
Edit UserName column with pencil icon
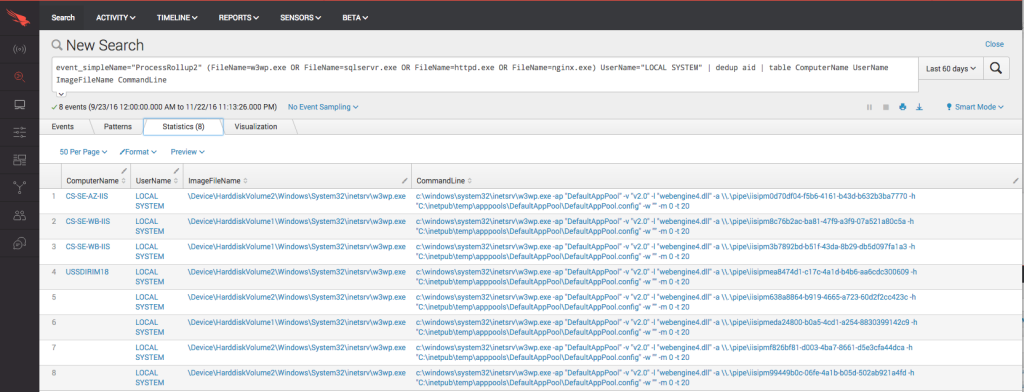pyautogui.click(x=177, y=171)
